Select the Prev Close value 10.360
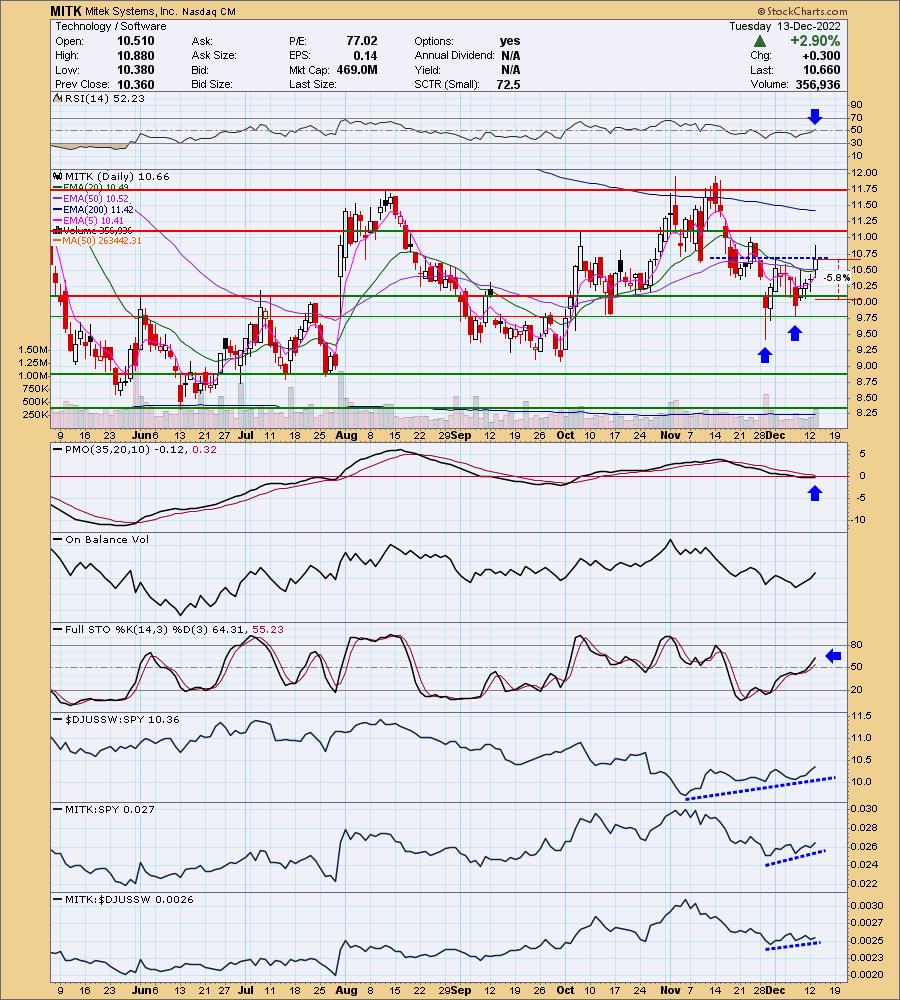Image resolution: width=900 pixels, height=1000 pixels. (x=135, y=84)
